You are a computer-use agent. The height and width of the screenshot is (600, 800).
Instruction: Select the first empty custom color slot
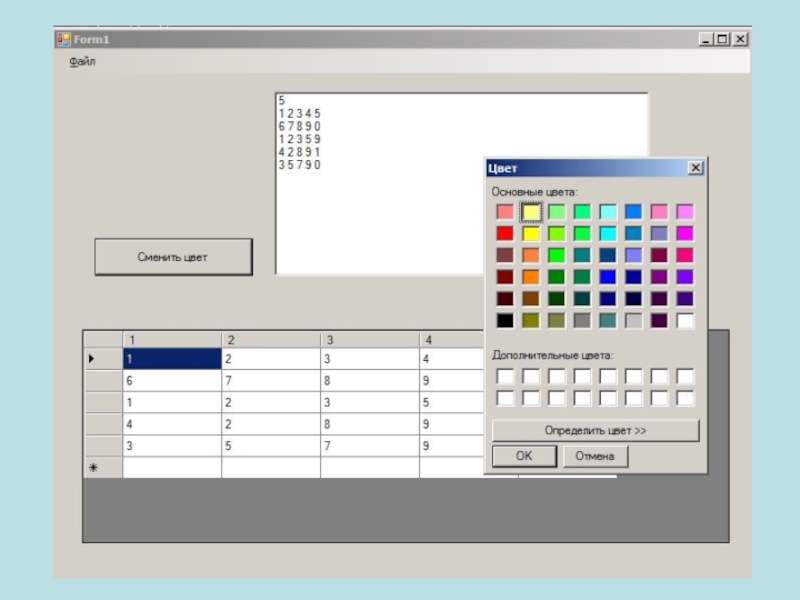[505, 377]
